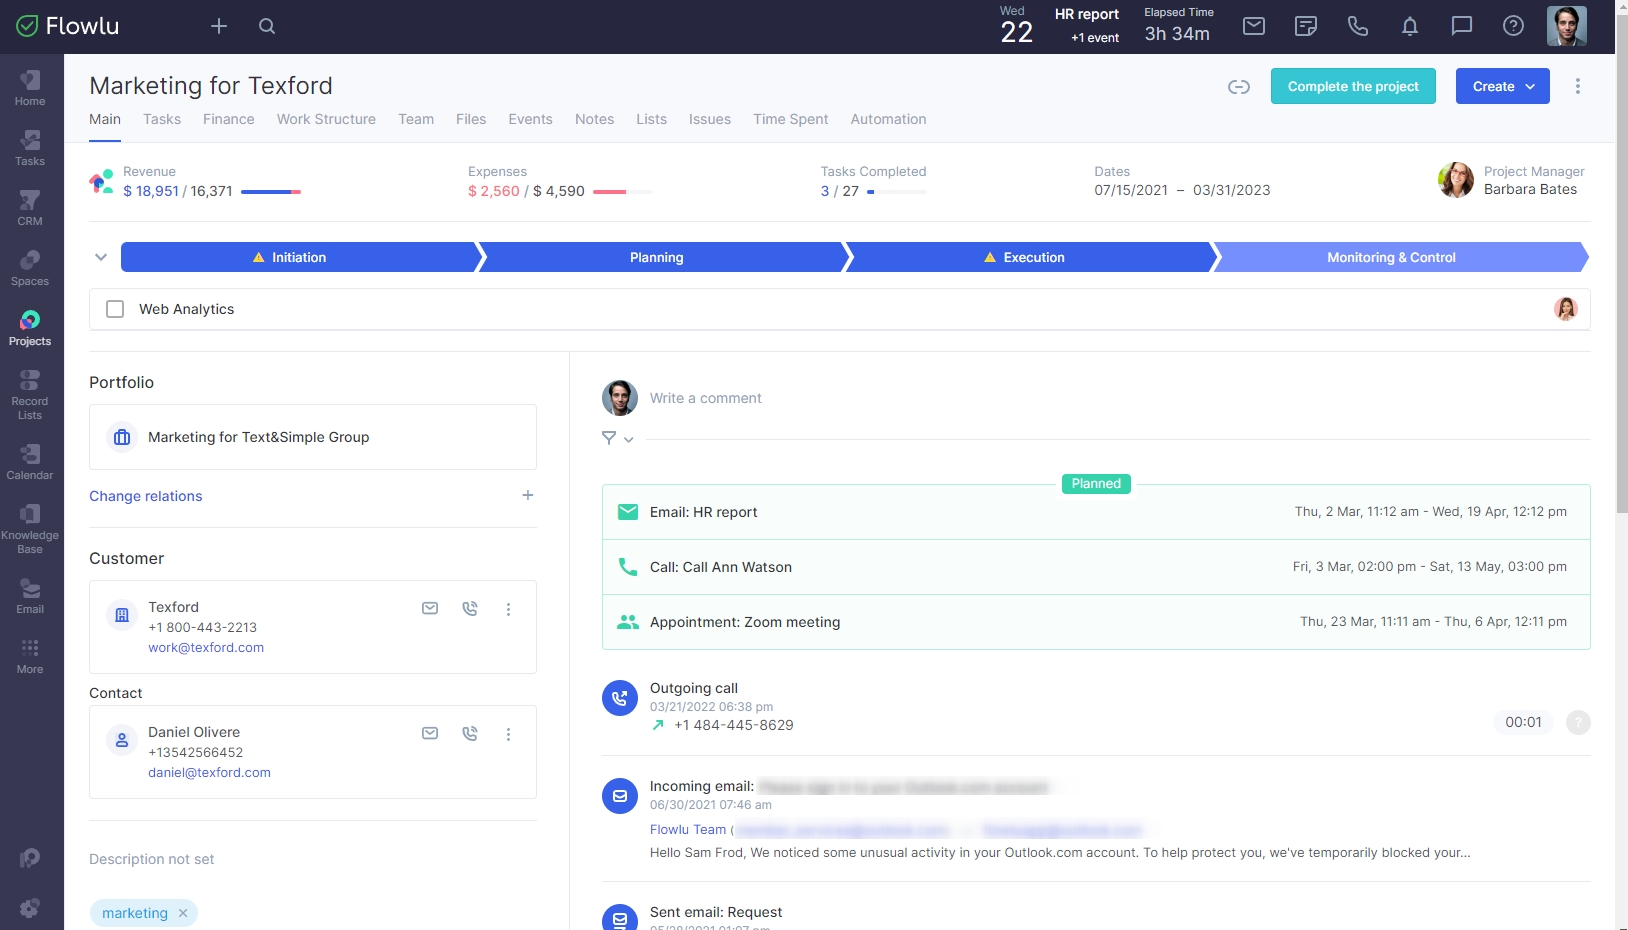Show More sidebar modules
Viewport: 1628px width, 930px height.
pyautogui.click(x=30, y=656)
